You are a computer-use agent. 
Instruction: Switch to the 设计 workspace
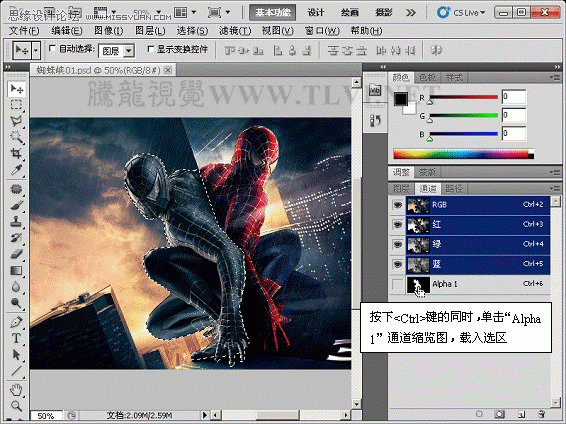click(315, 13)
